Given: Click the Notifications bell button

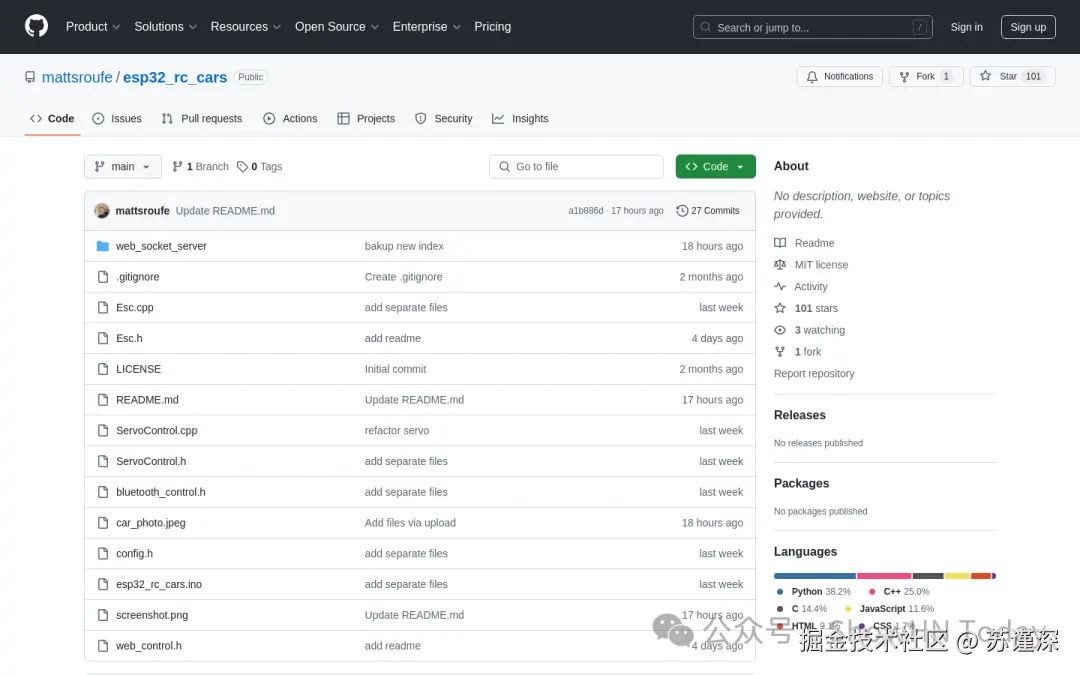Looking at the screenshot, I should [x=840, y=76].
